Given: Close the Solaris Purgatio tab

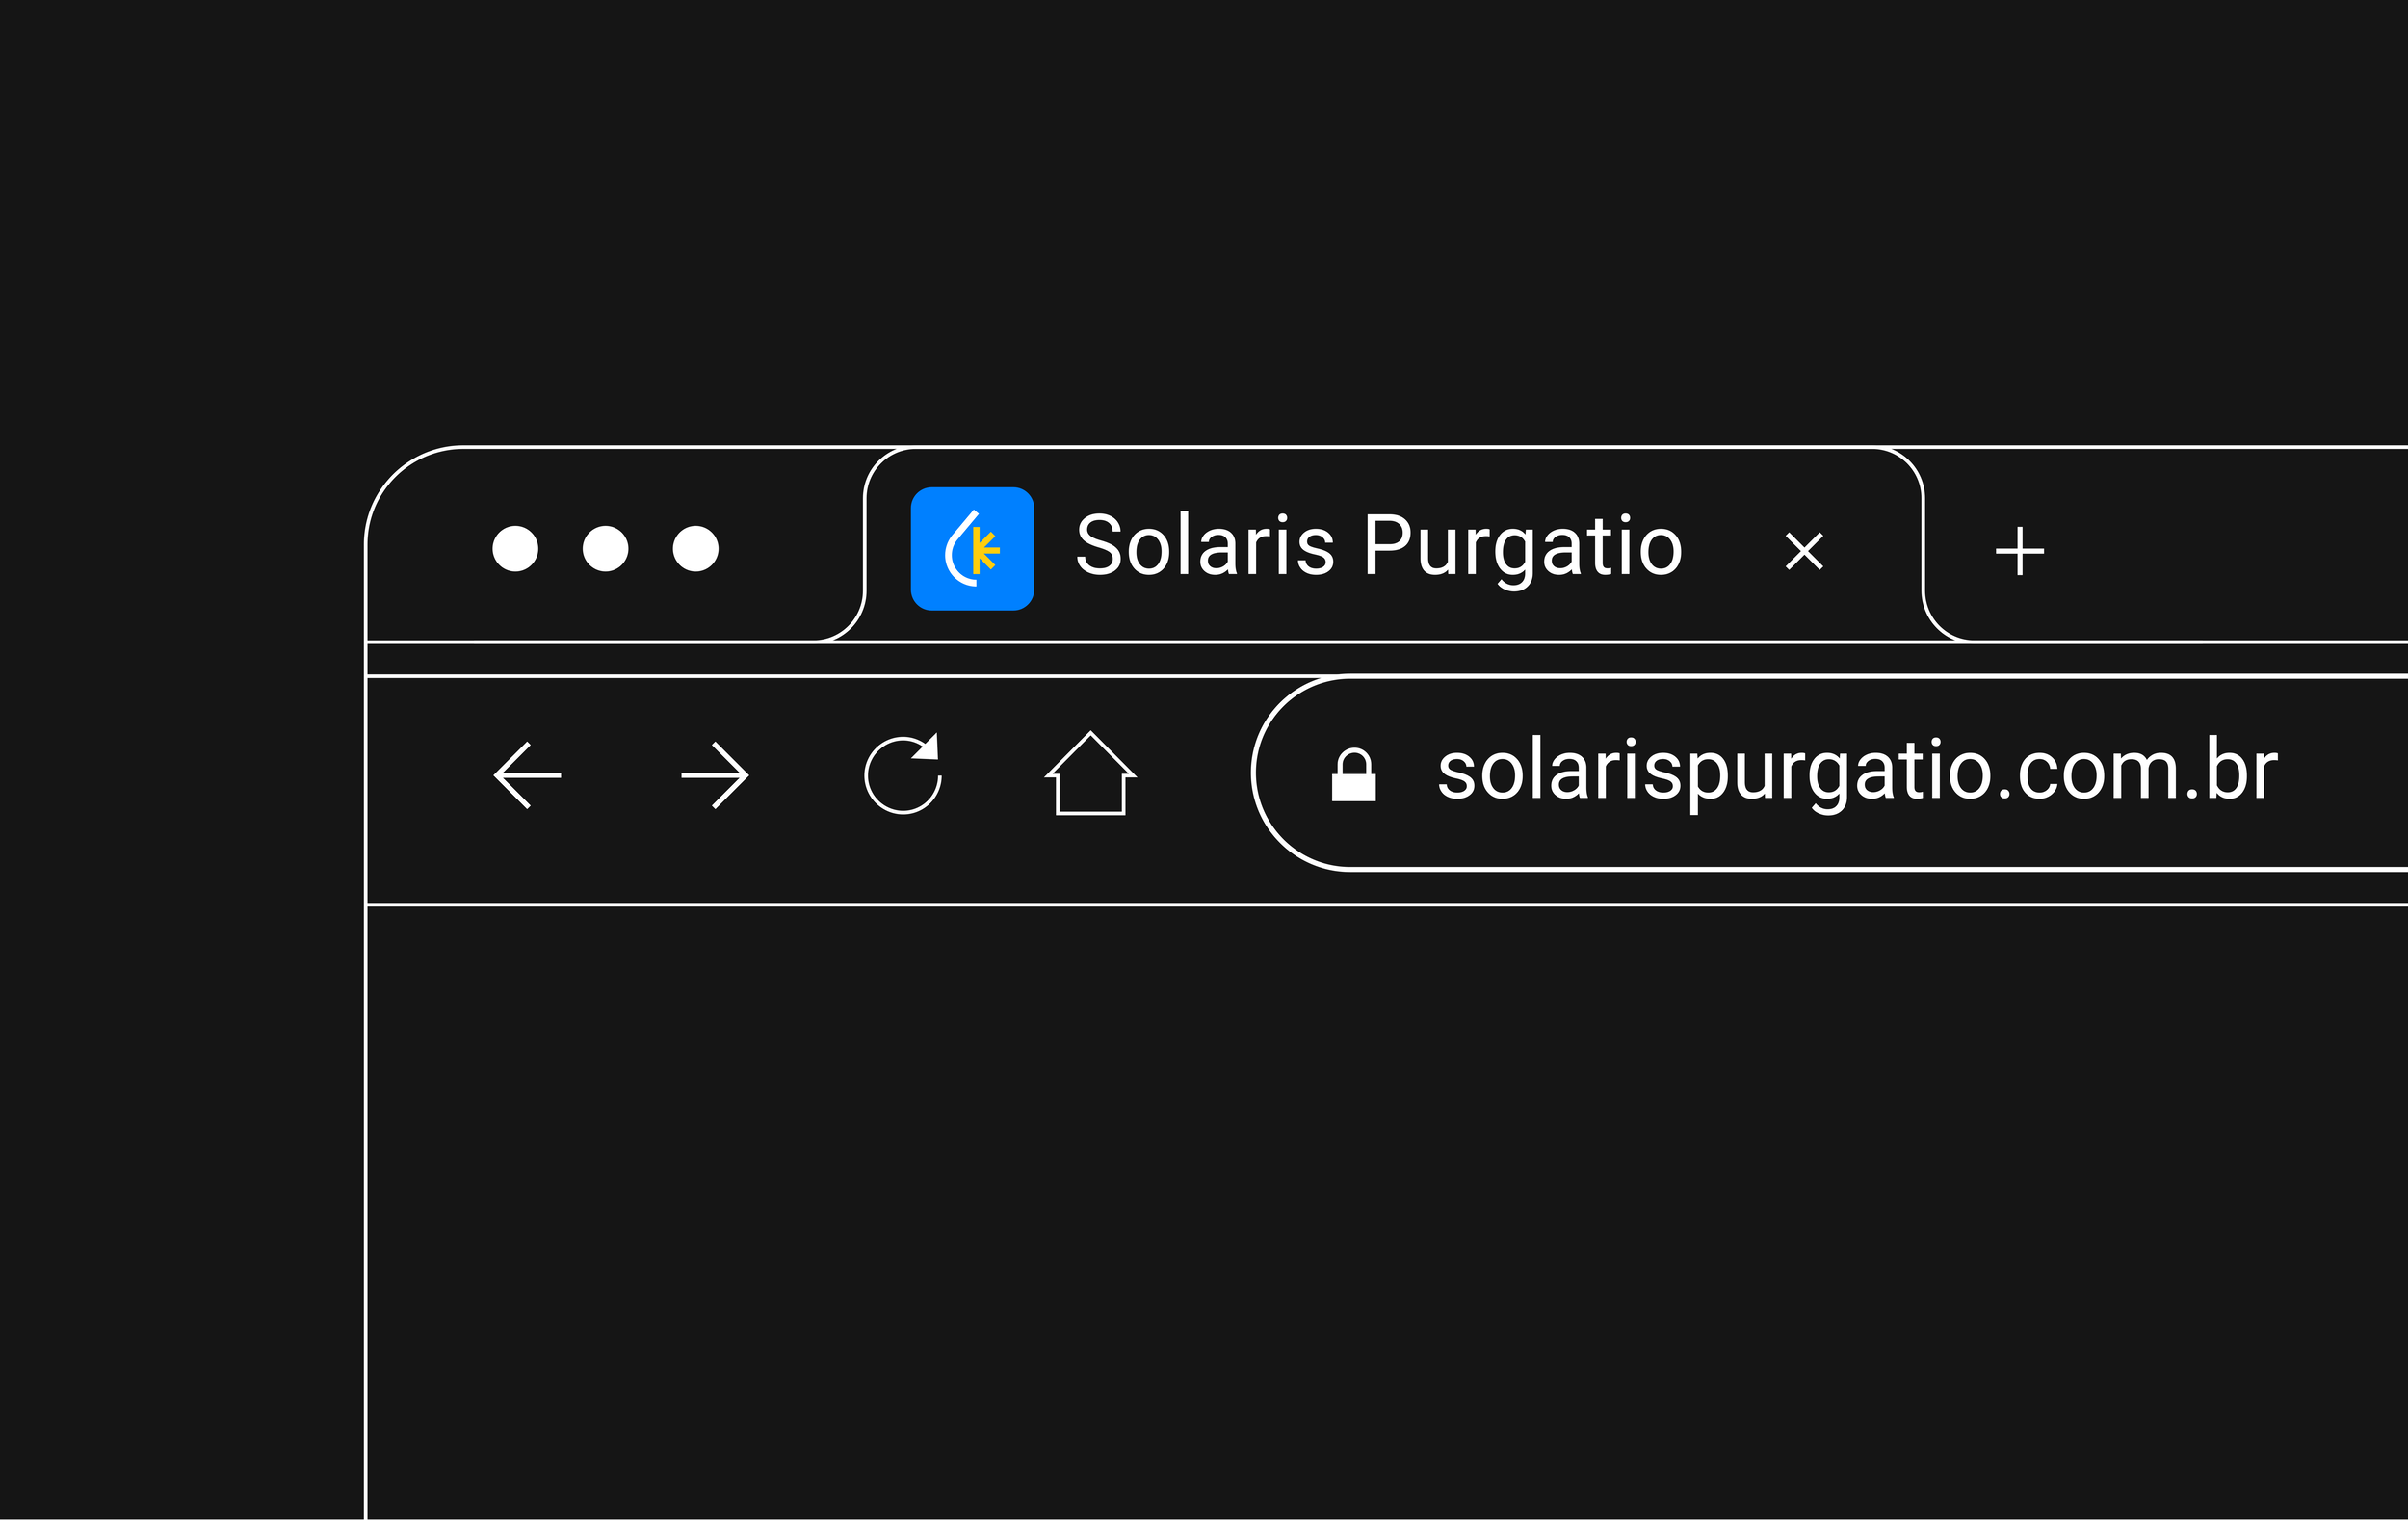Looking at the screenshot, I should coord(1805,551).
